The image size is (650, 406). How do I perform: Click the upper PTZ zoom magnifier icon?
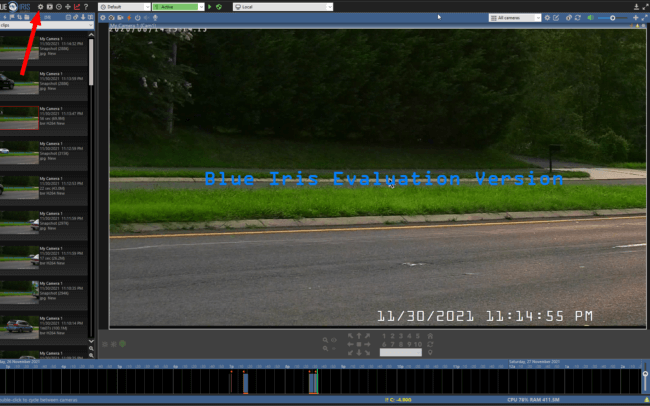[x=325, y=340]
